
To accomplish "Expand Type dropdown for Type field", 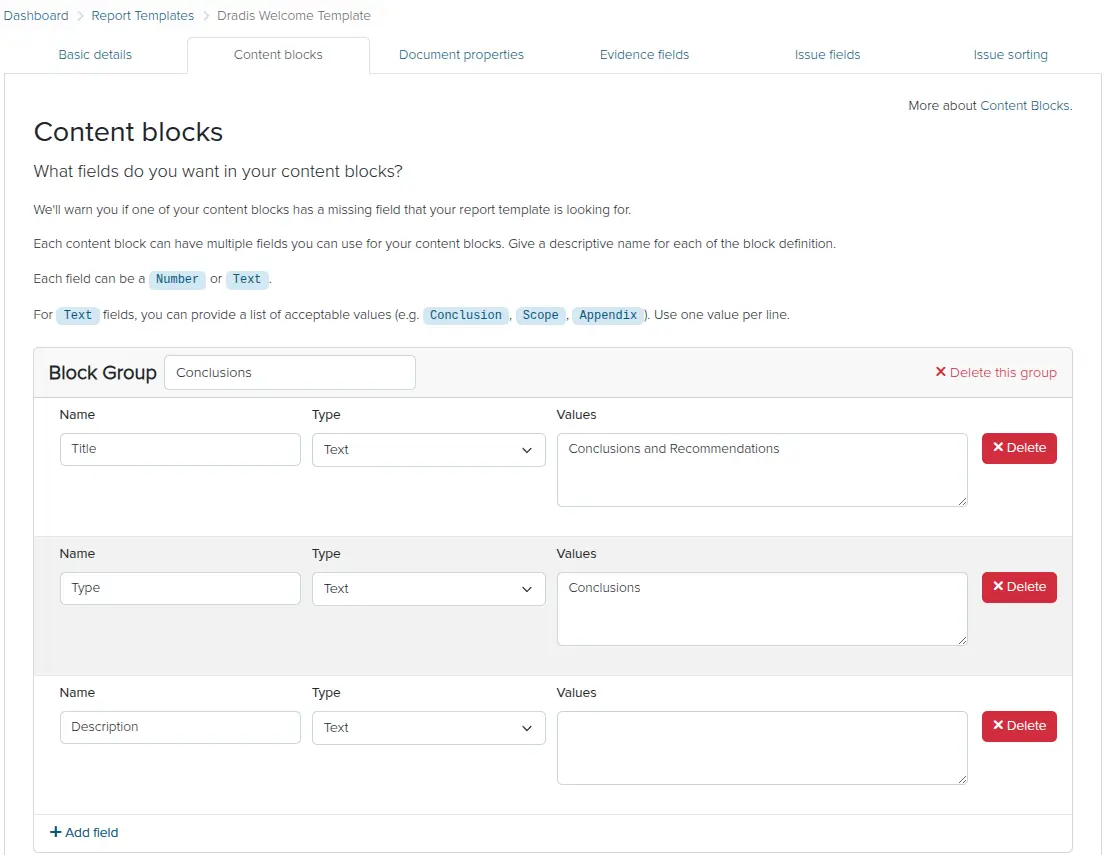I will point(429,589).
